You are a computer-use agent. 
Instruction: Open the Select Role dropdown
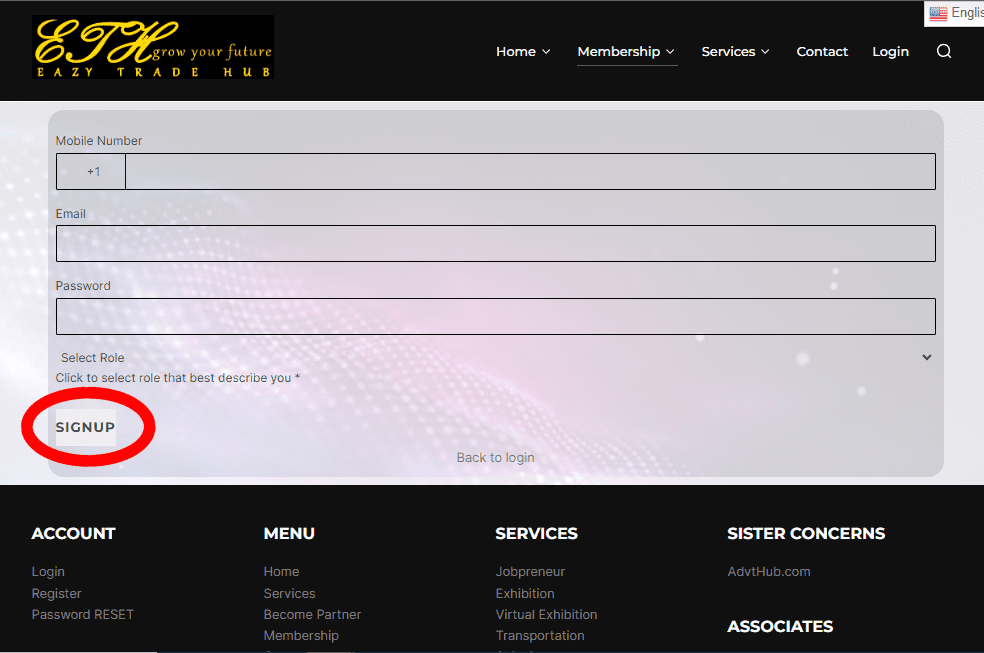tap(495, 357)
